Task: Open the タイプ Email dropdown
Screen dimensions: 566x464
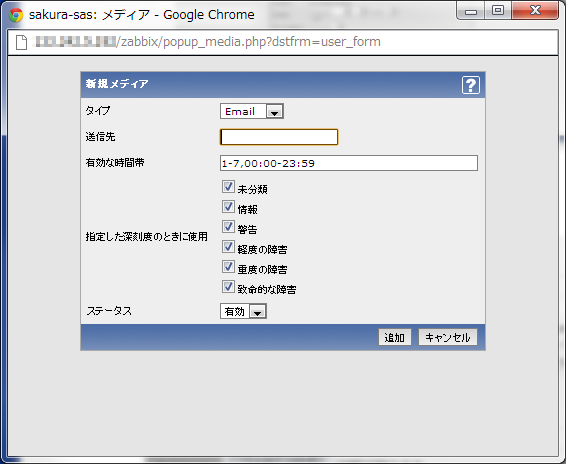Action: 252,111
